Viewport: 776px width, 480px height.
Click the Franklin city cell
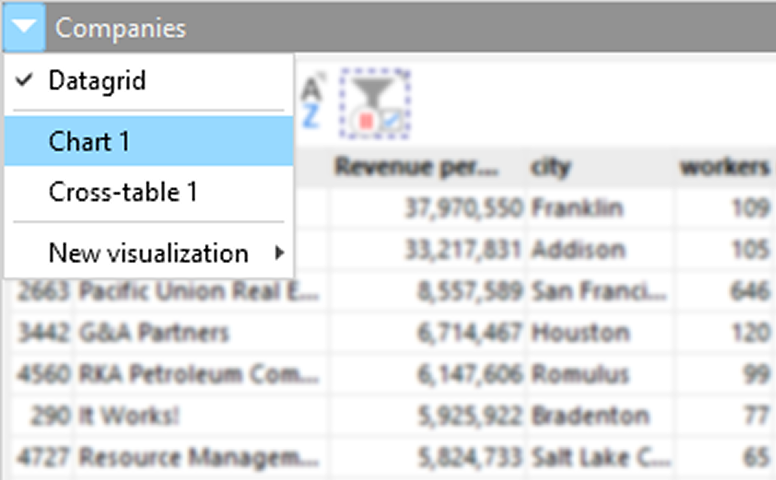pyautogui.click(x=577, y=208)
